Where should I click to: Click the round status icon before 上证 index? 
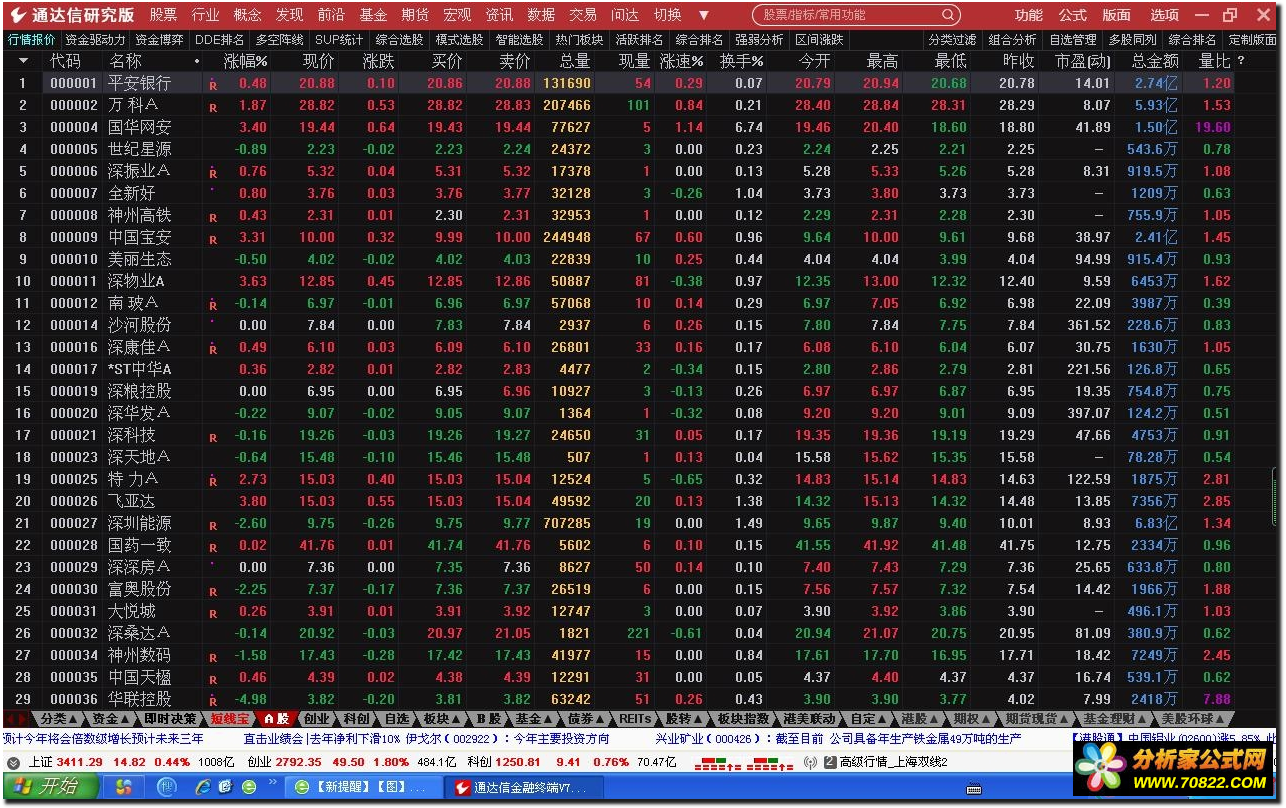[x=13, y=762]
